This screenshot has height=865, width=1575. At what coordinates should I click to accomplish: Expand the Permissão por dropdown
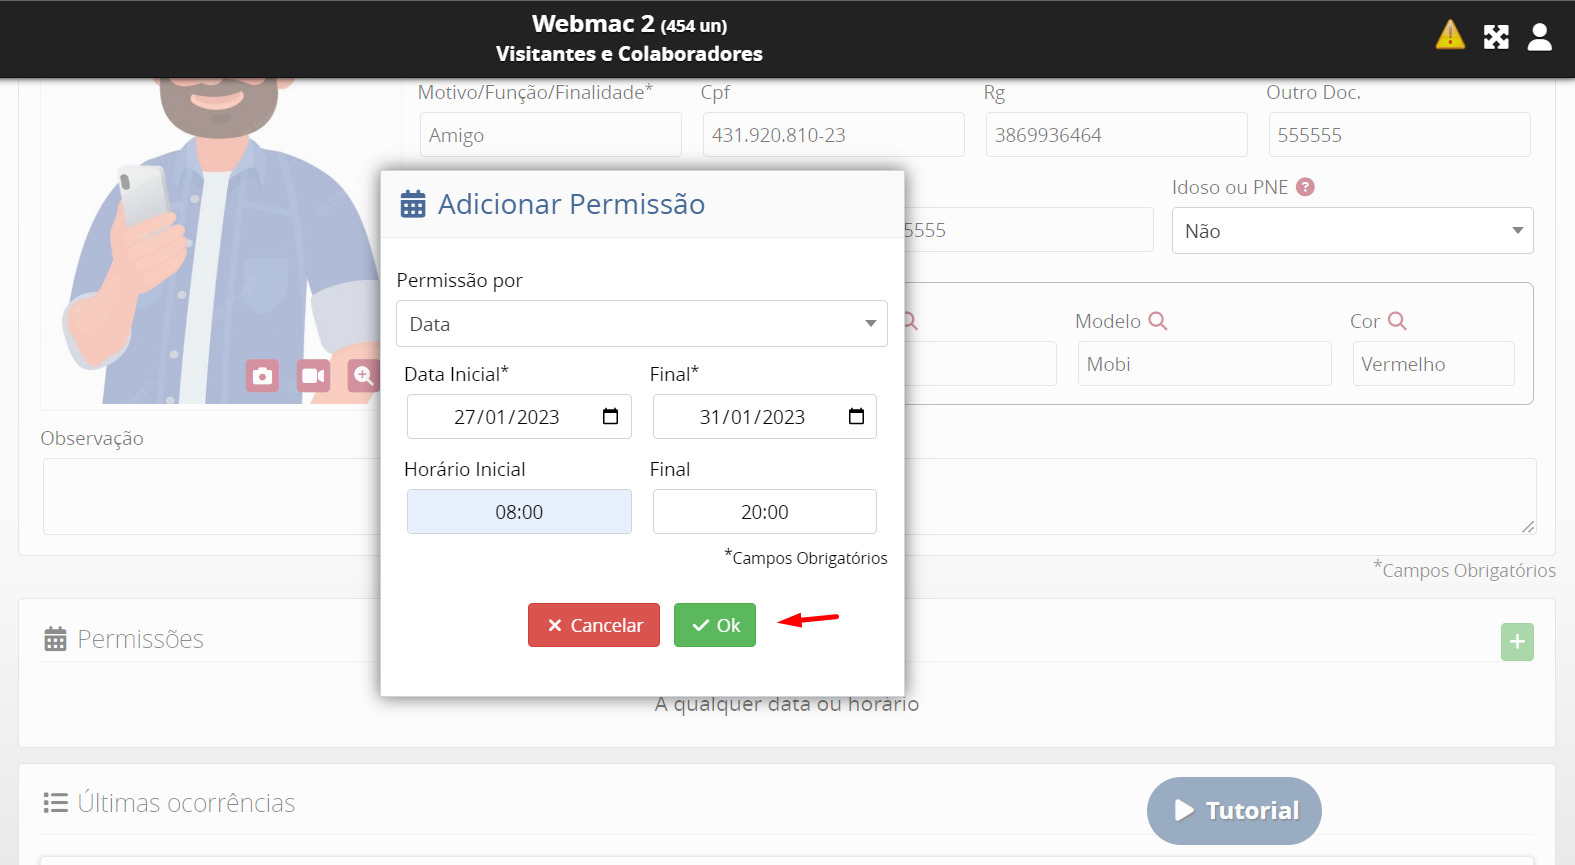click(x=641, y=324)
